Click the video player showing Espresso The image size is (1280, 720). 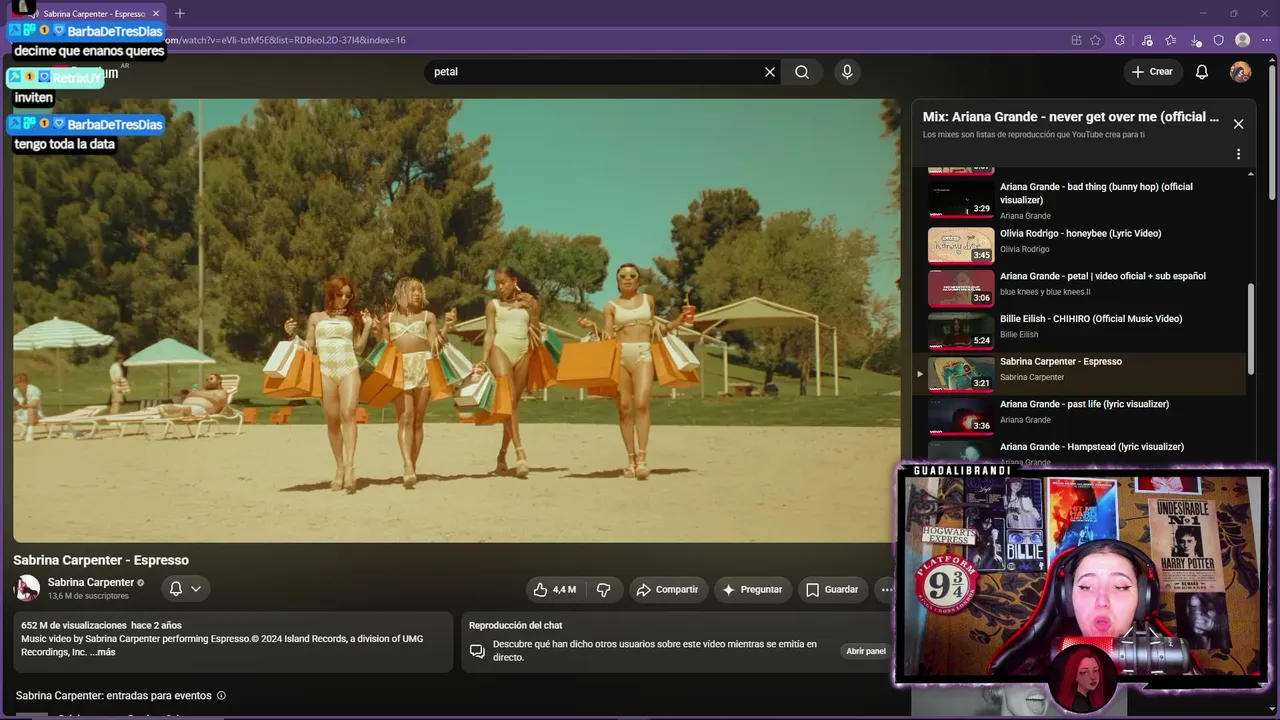[x=457, y=320]
